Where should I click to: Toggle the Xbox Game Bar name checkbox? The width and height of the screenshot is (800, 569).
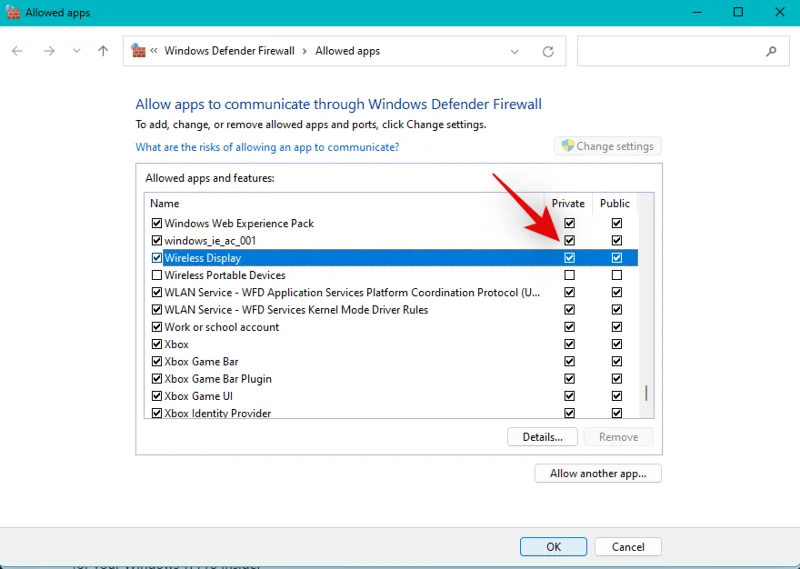click(156, 362)
